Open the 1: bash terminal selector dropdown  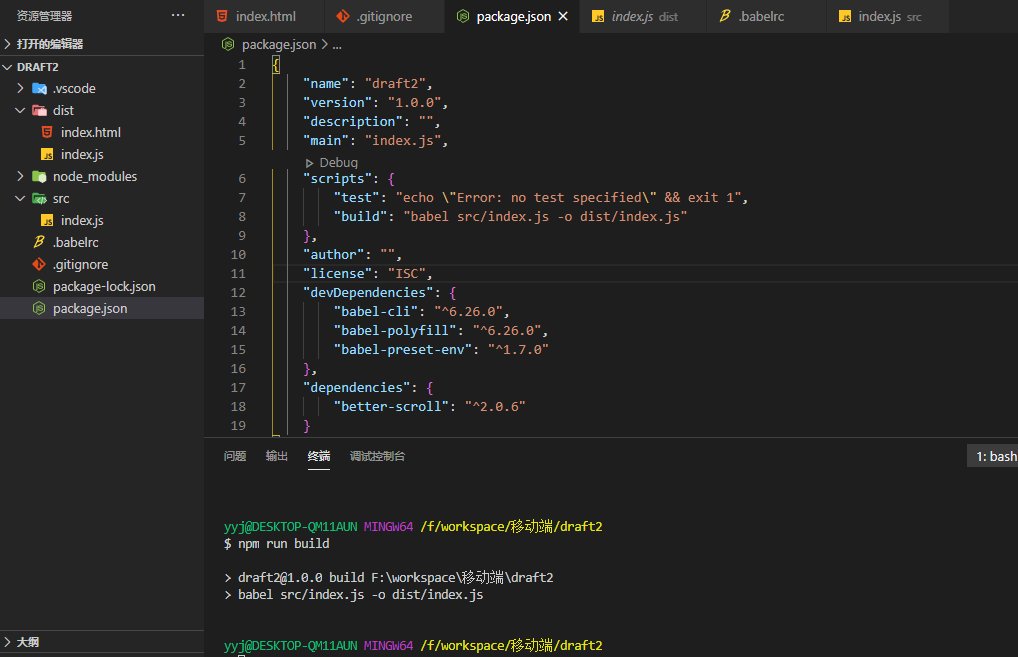click(993, 456)
